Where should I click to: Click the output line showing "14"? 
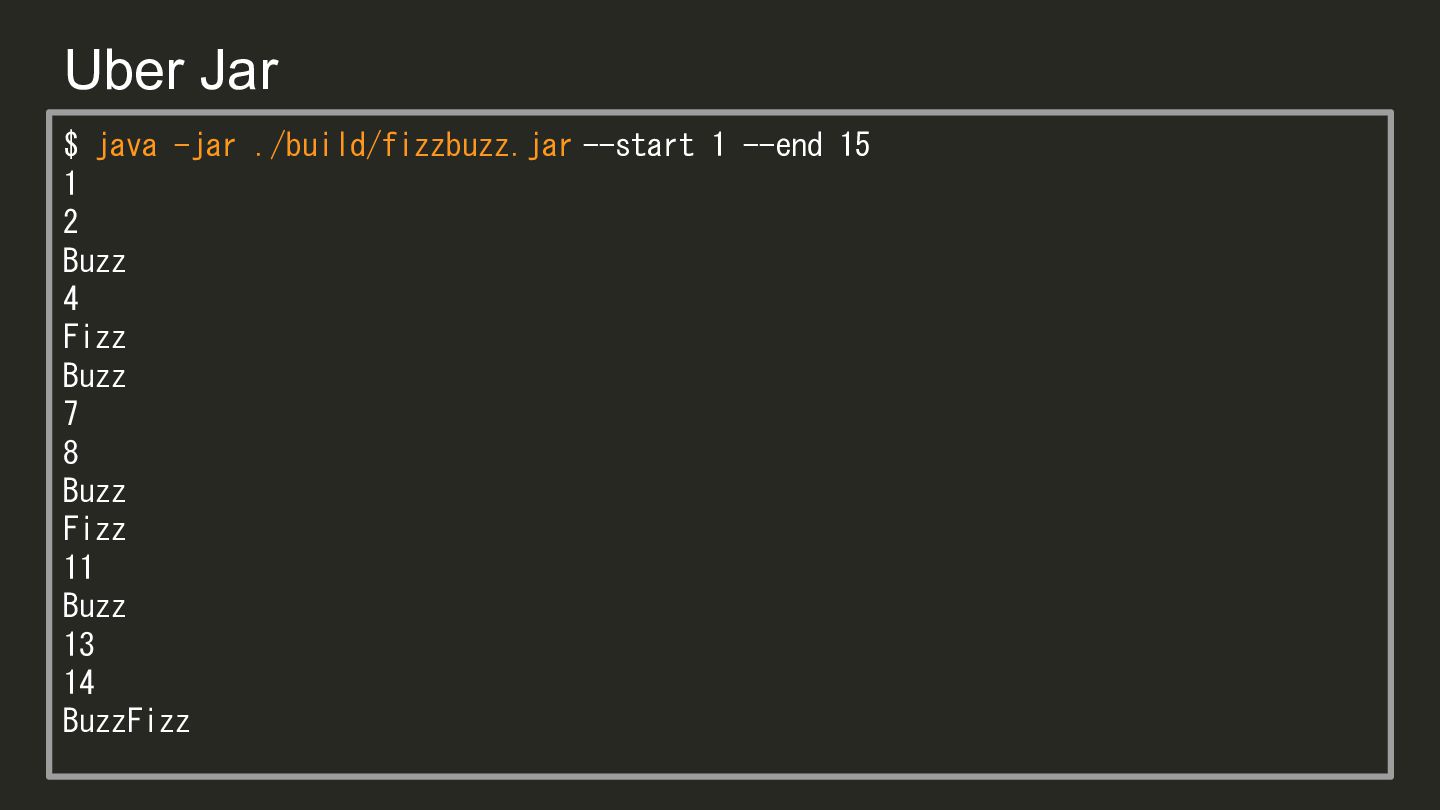click(x=78, y=683)
